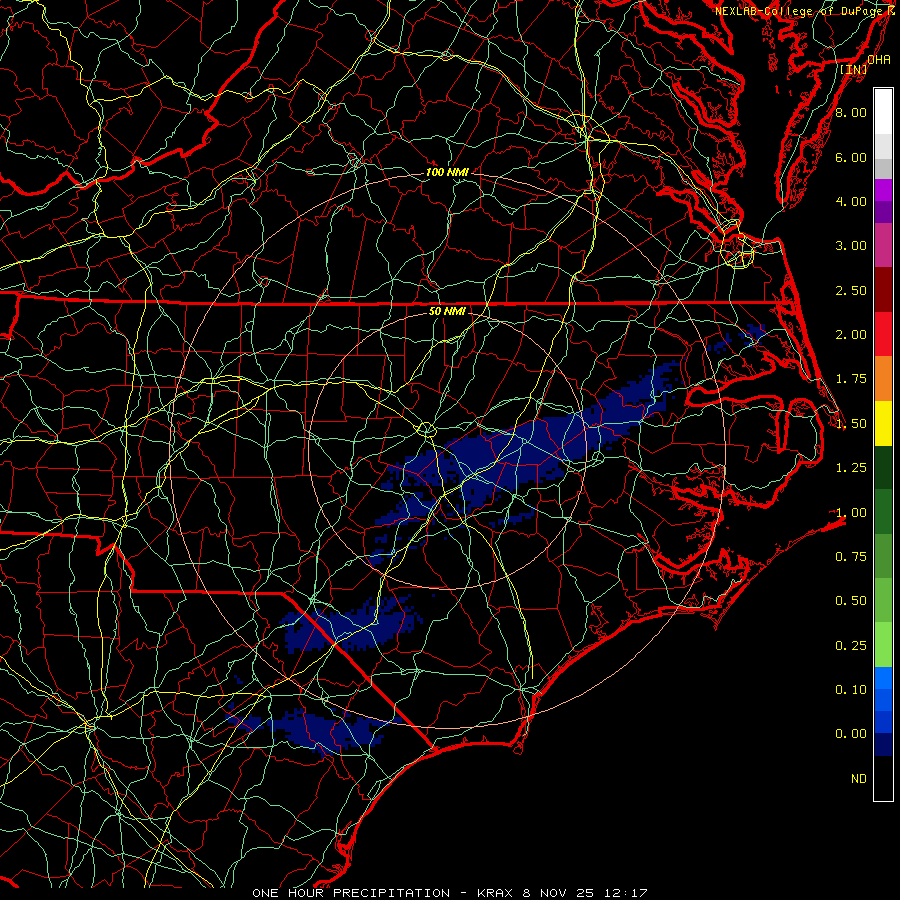Click the ND label under the scale

click(859, 779)
